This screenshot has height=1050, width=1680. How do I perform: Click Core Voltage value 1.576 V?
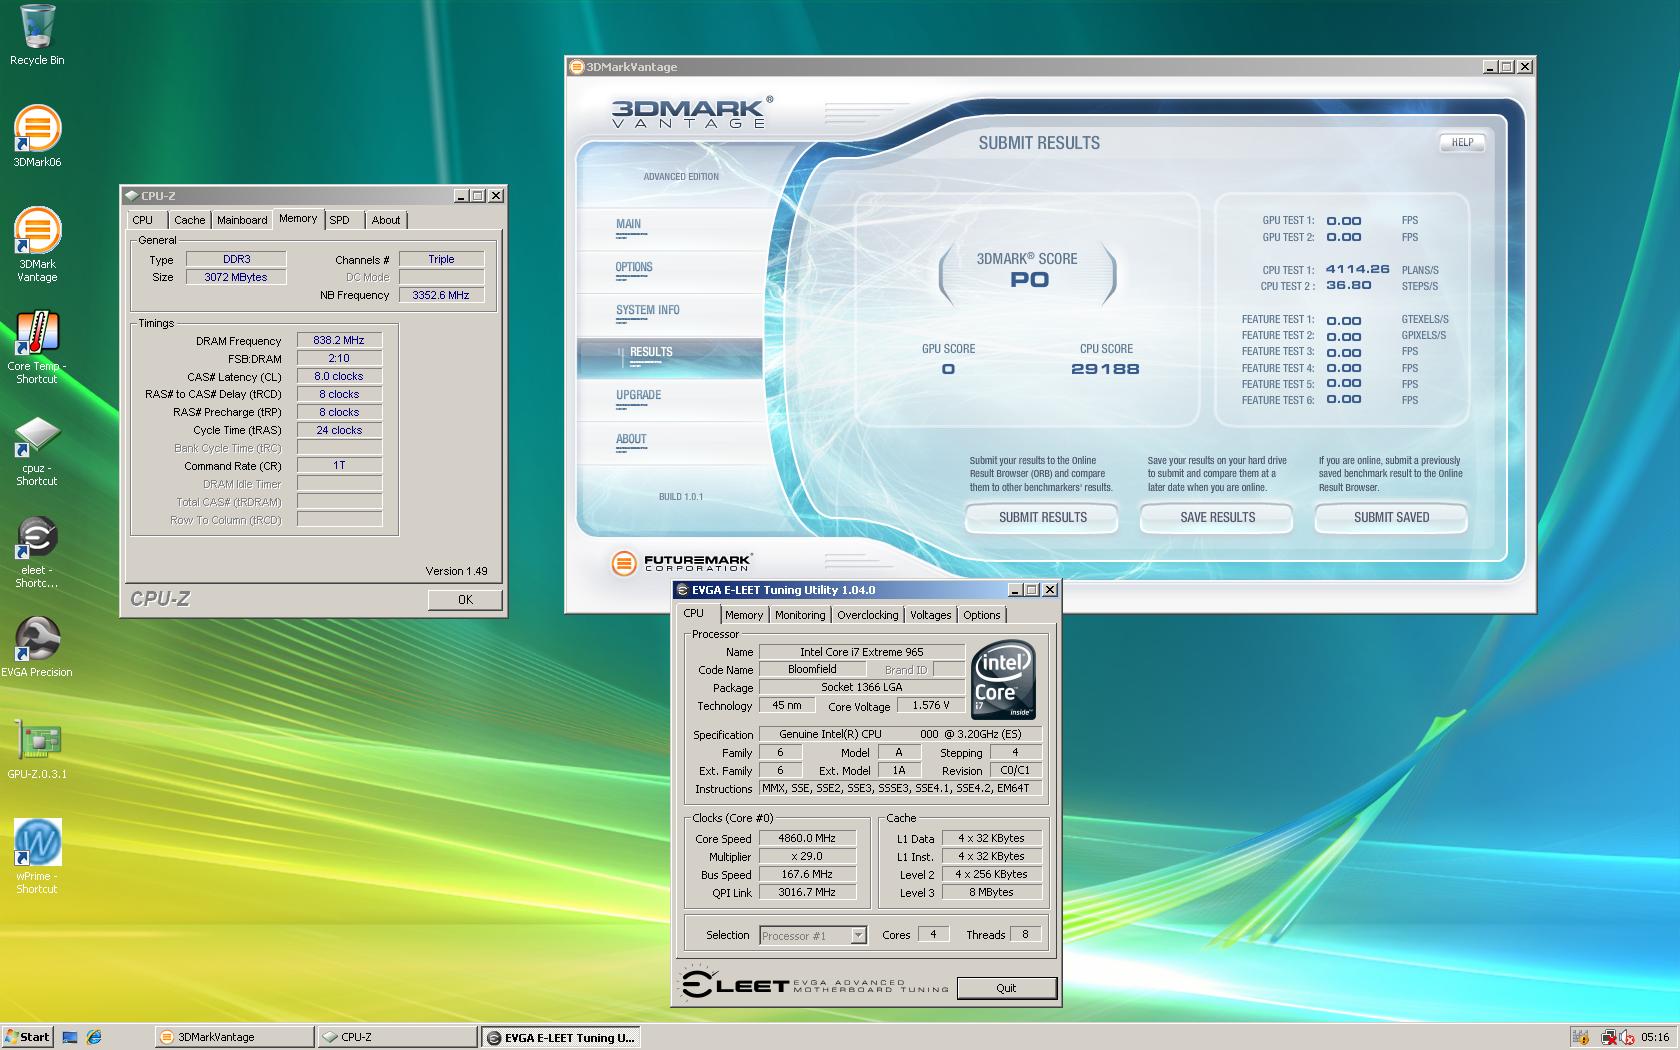[931, 706]
